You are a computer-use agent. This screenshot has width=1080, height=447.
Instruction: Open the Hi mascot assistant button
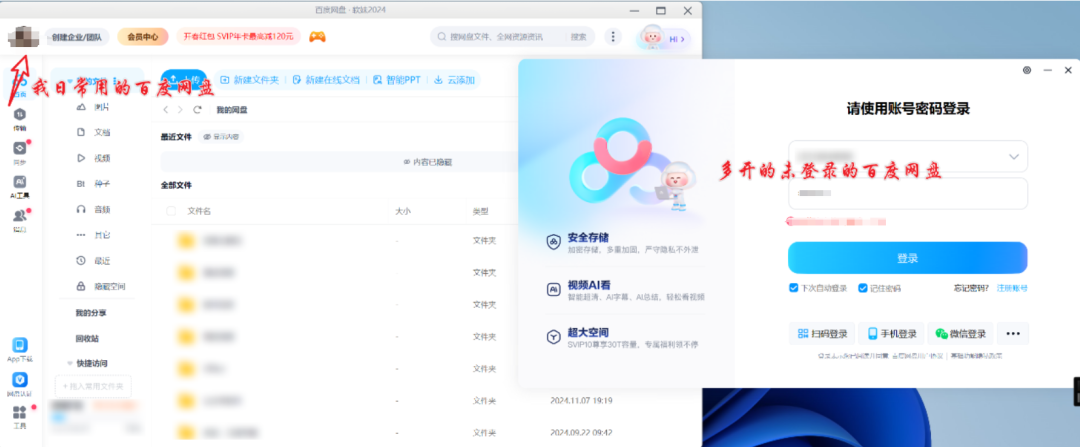pyautogui.click(x=663, y=39)
